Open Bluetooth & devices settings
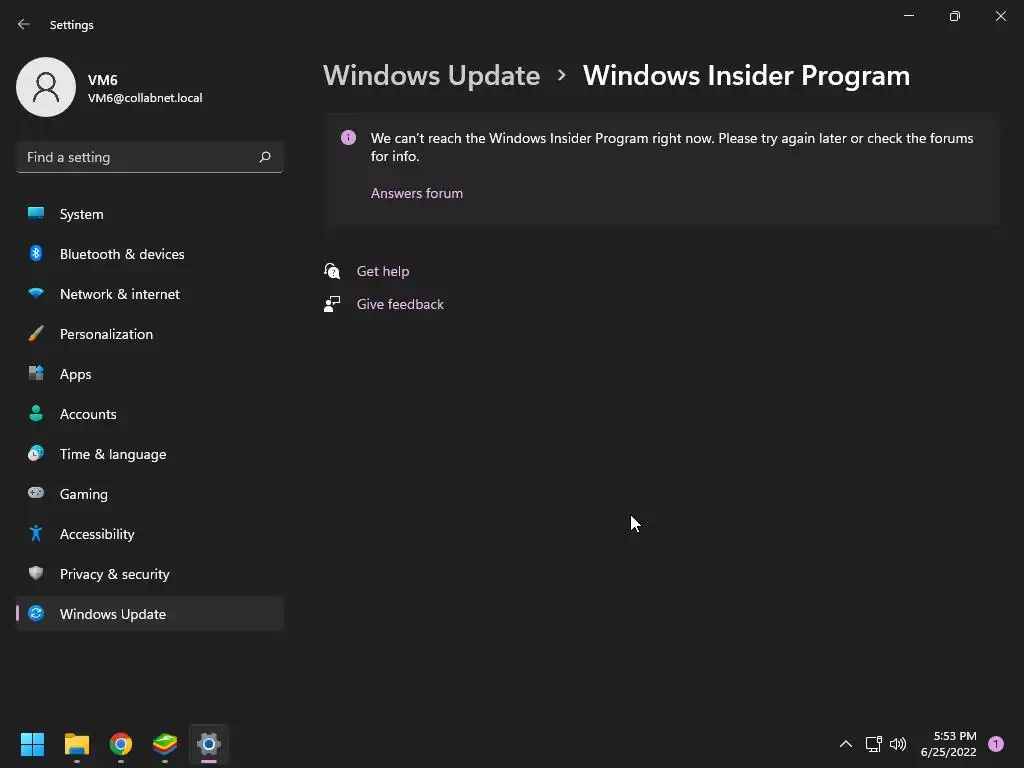 point(150,254)
